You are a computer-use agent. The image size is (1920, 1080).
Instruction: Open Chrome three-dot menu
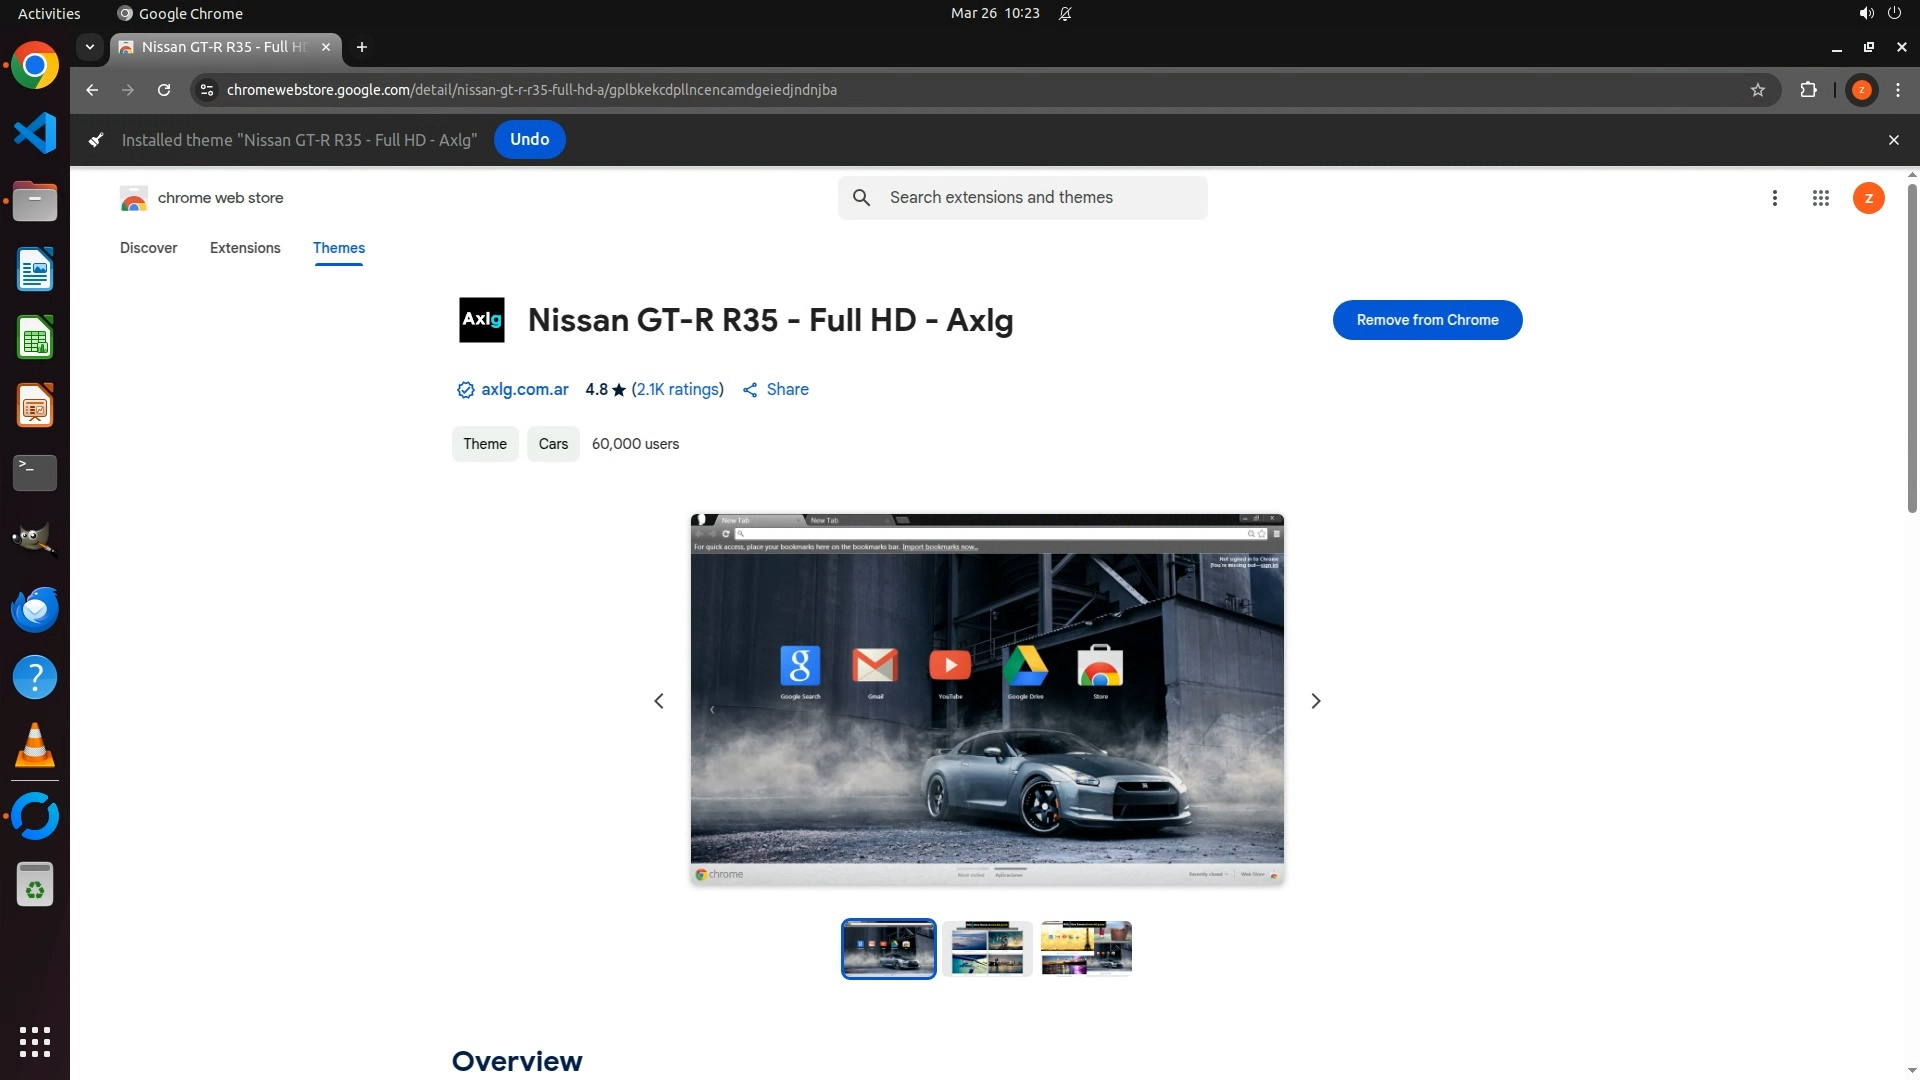tap(1898, 90)
